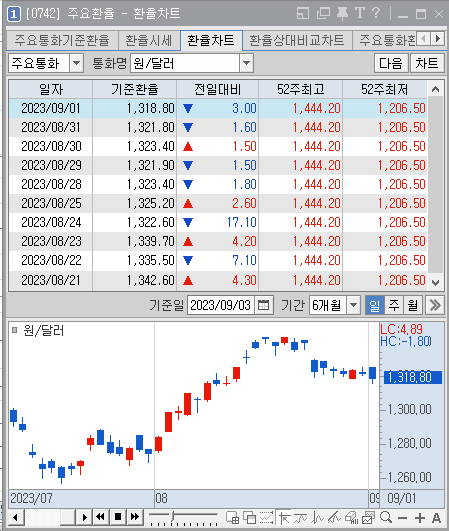Click the table vertical scrollbar thumb
449x531 pixels.
pos(435,185)
